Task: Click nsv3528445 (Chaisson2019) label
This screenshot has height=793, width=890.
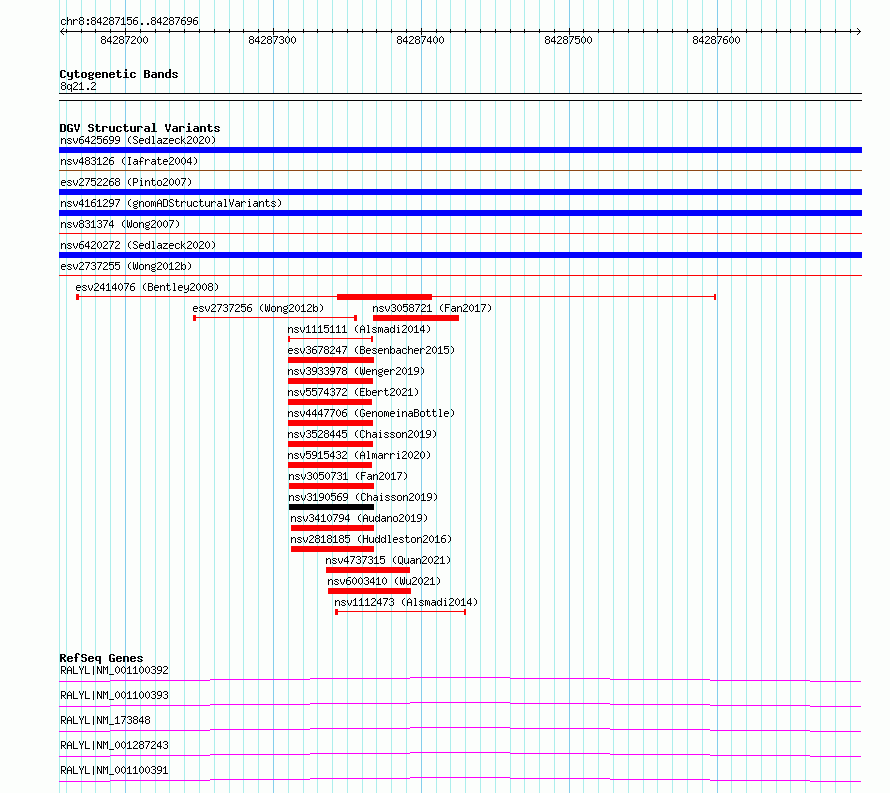Action: 362,434
